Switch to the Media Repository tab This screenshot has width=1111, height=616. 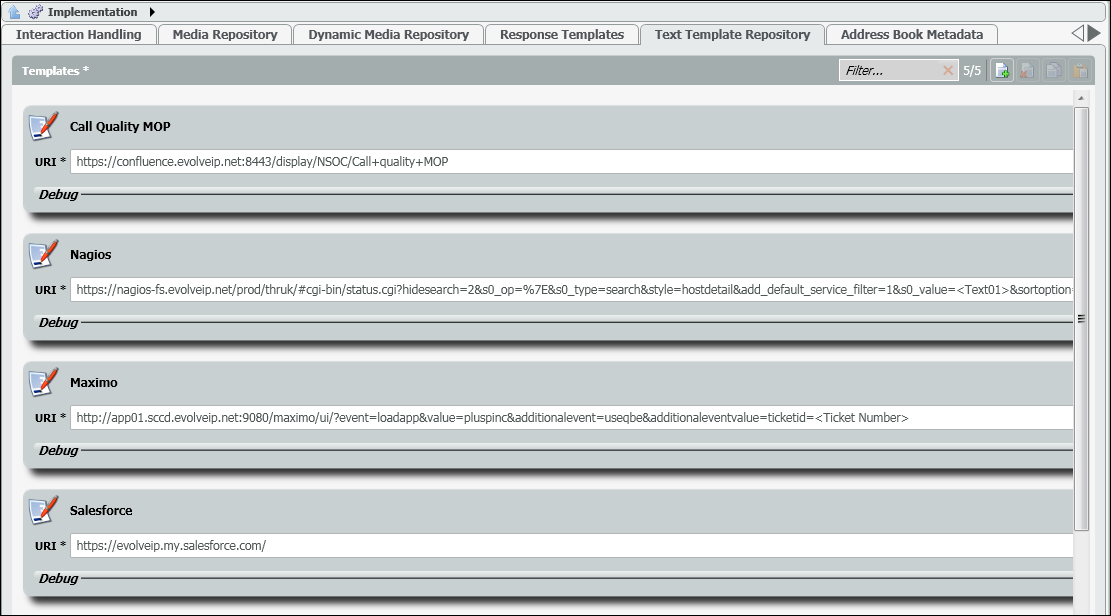coord(225,34)
